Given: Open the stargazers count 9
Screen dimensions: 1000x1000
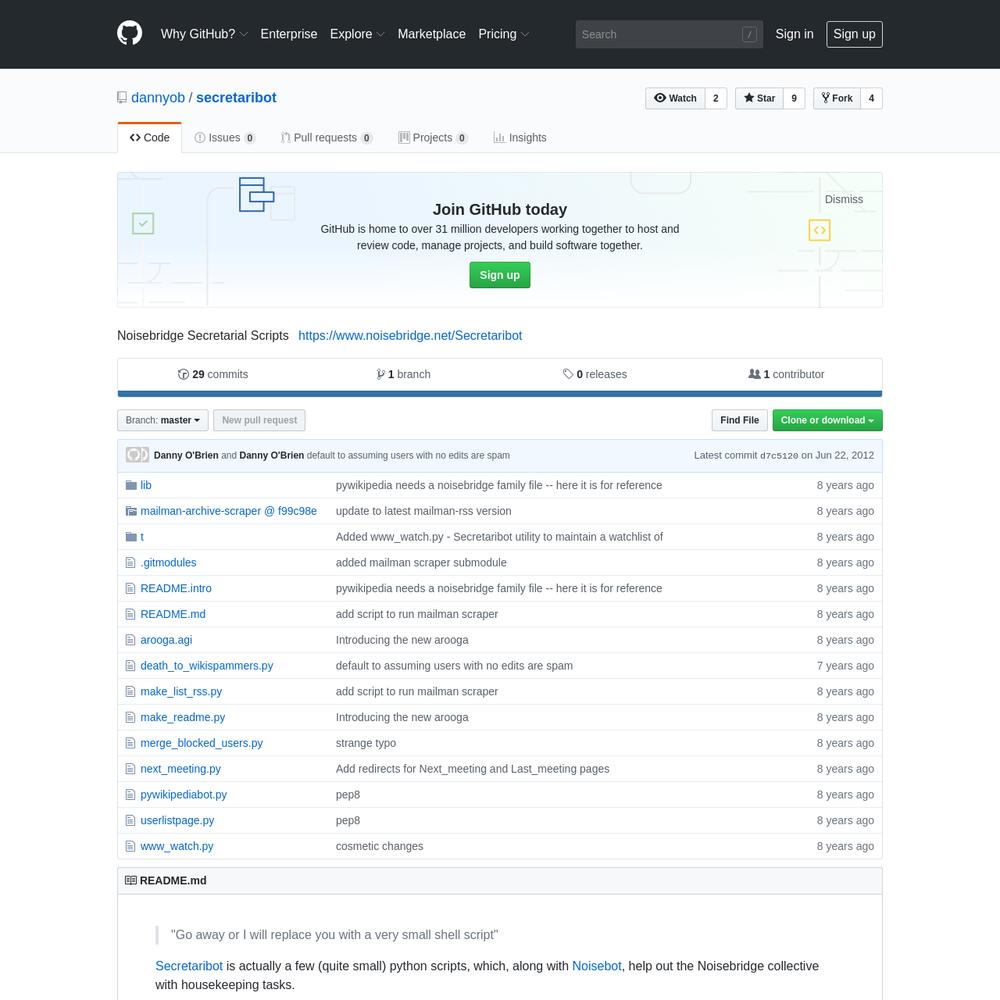Looking at the screenshot, I should 794,98.
